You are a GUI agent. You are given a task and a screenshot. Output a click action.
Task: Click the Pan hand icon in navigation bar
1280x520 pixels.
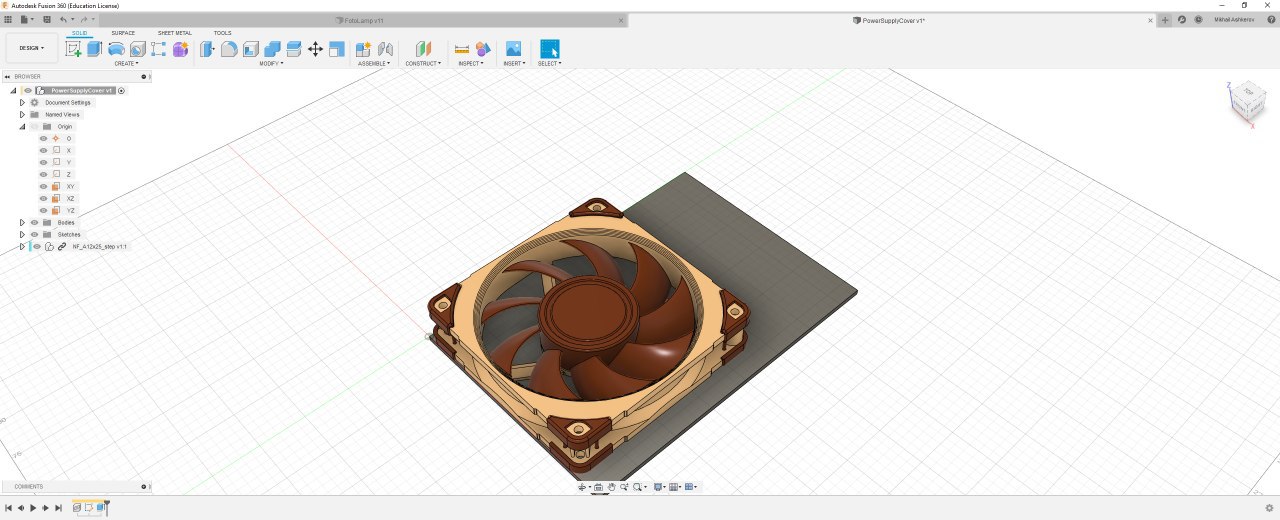[611, 487]
